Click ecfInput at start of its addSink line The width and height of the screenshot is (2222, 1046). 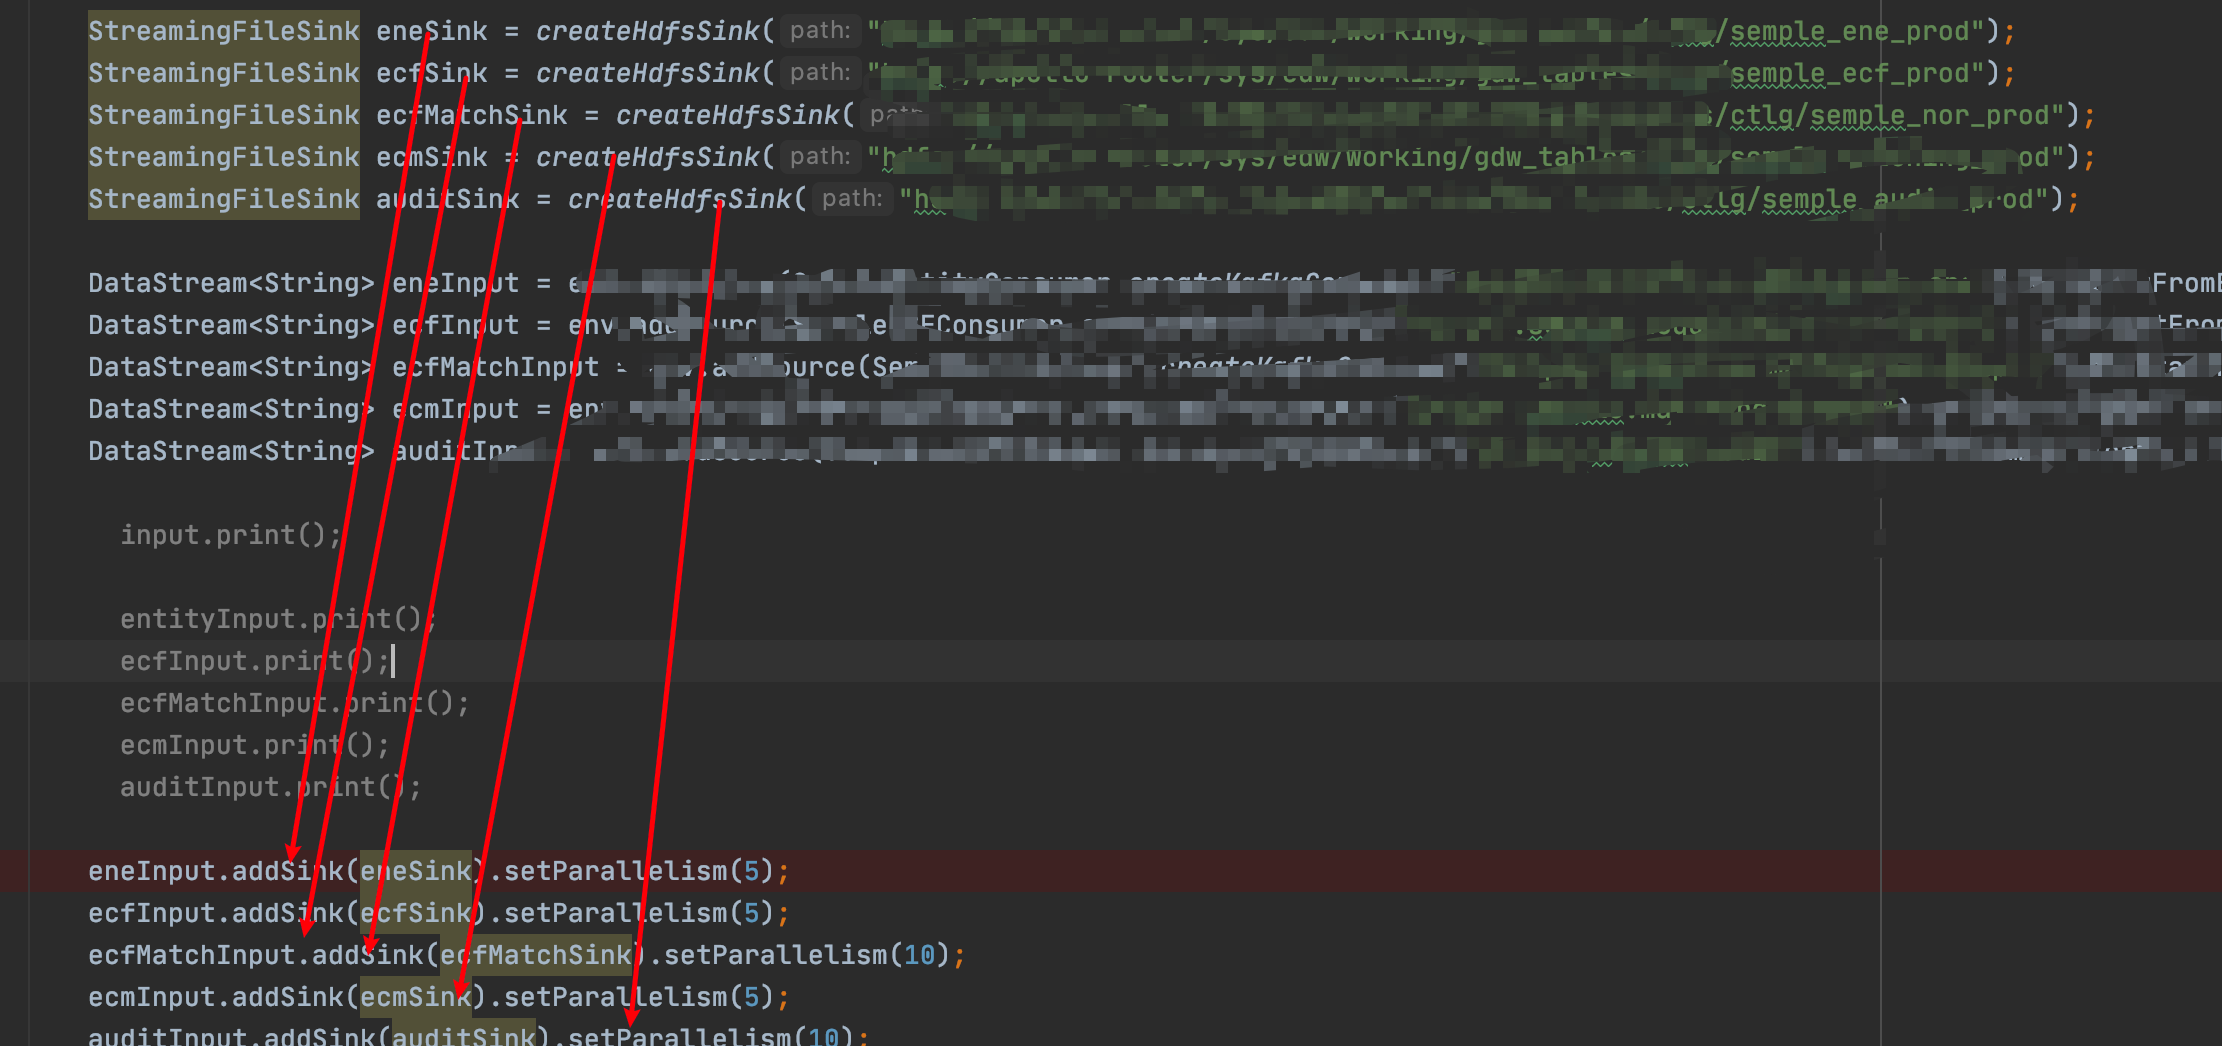[152, 913]
